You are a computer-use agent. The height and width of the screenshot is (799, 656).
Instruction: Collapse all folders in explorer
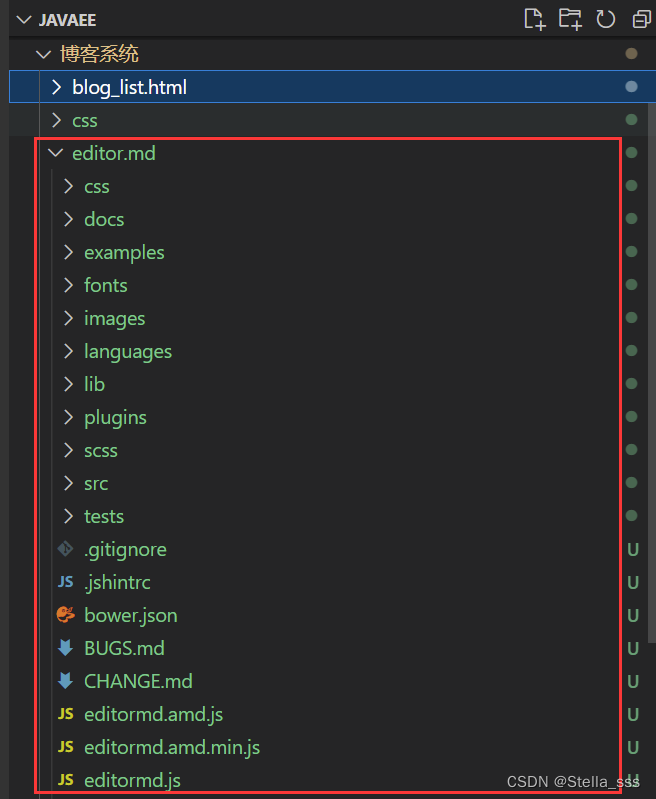click(640, 19)
